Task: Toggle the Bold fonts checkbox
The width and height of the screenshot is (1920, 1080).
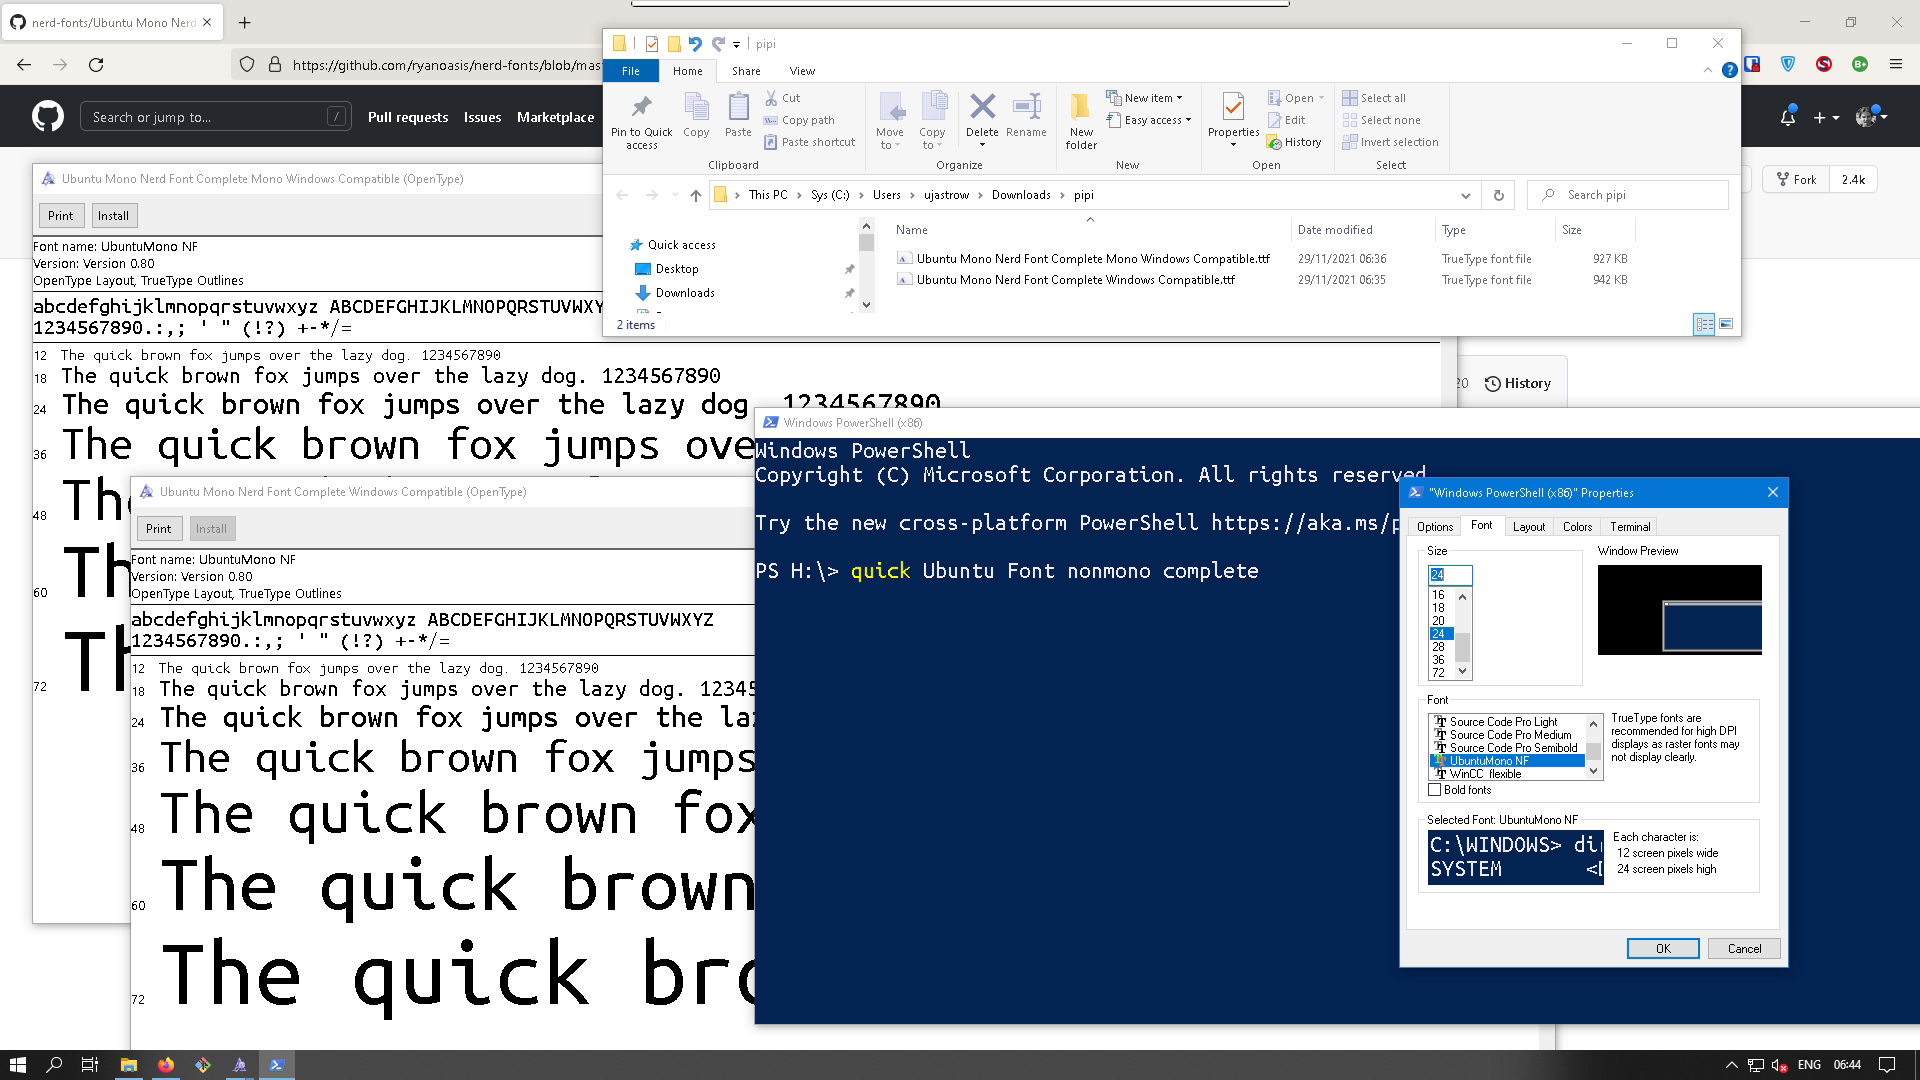Action: pyautogui.click(x=1434, y=790)
